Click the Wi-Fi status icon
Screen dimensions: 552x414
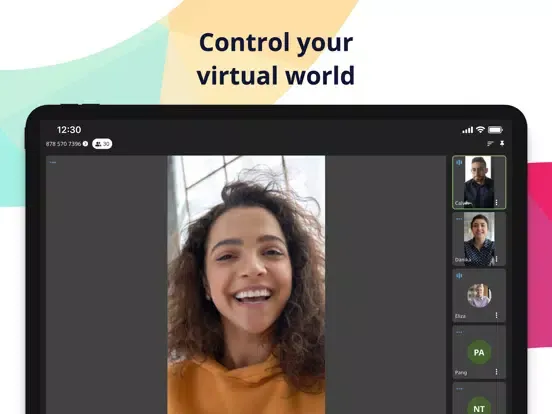coord(481,130)
